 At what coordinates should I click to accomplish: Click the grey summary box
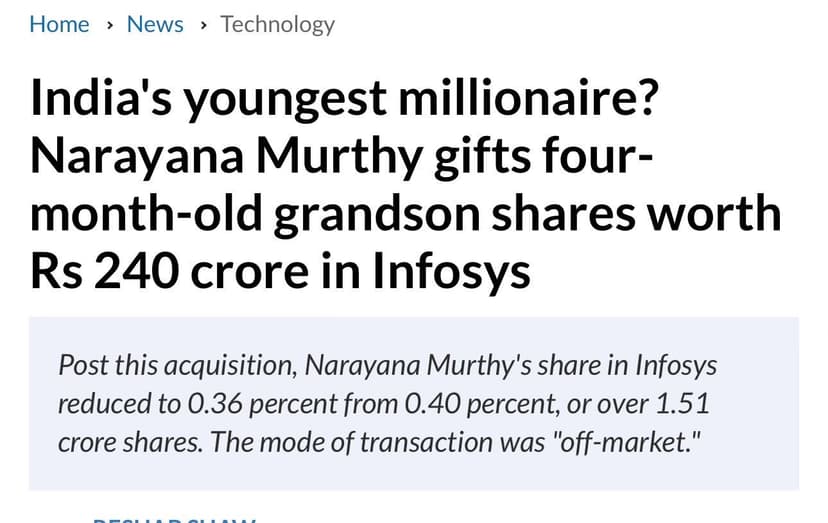pyautogui.click(x=413, y=404)
